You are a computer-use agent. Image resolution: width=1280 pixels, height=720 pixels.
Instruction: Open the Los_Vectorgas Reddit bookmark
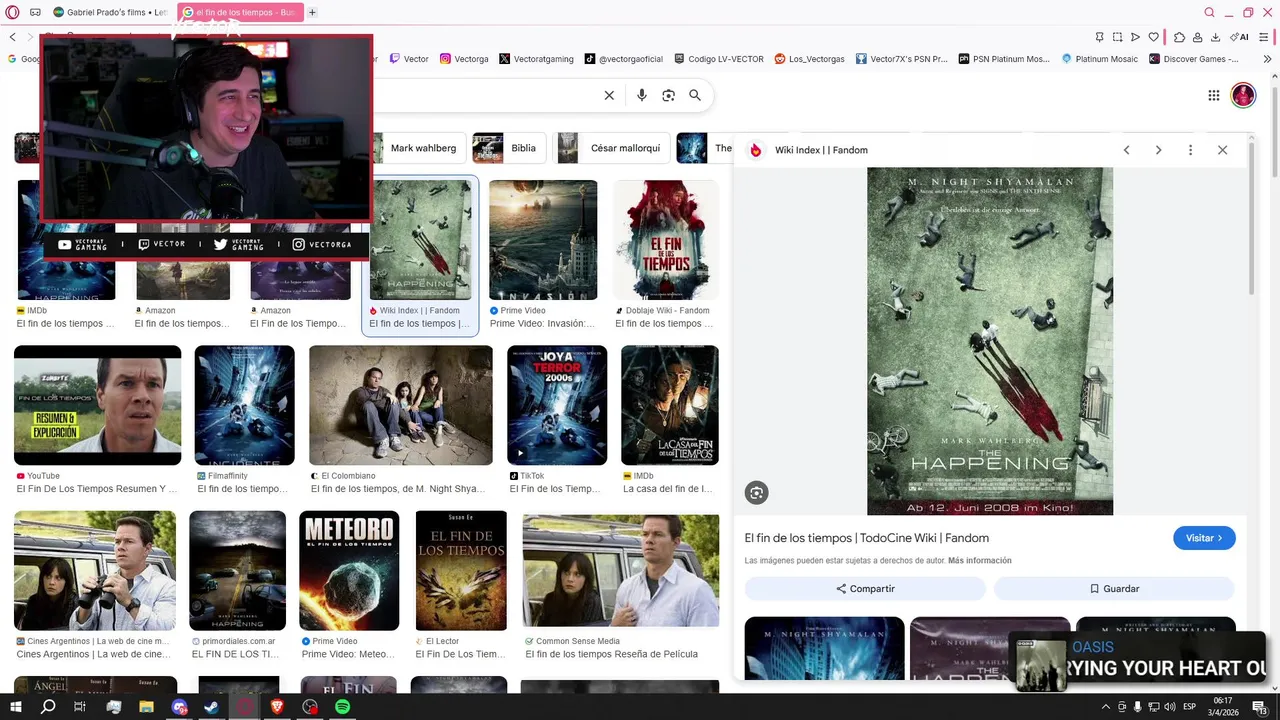pyautogui.click(x=809, y=59)
